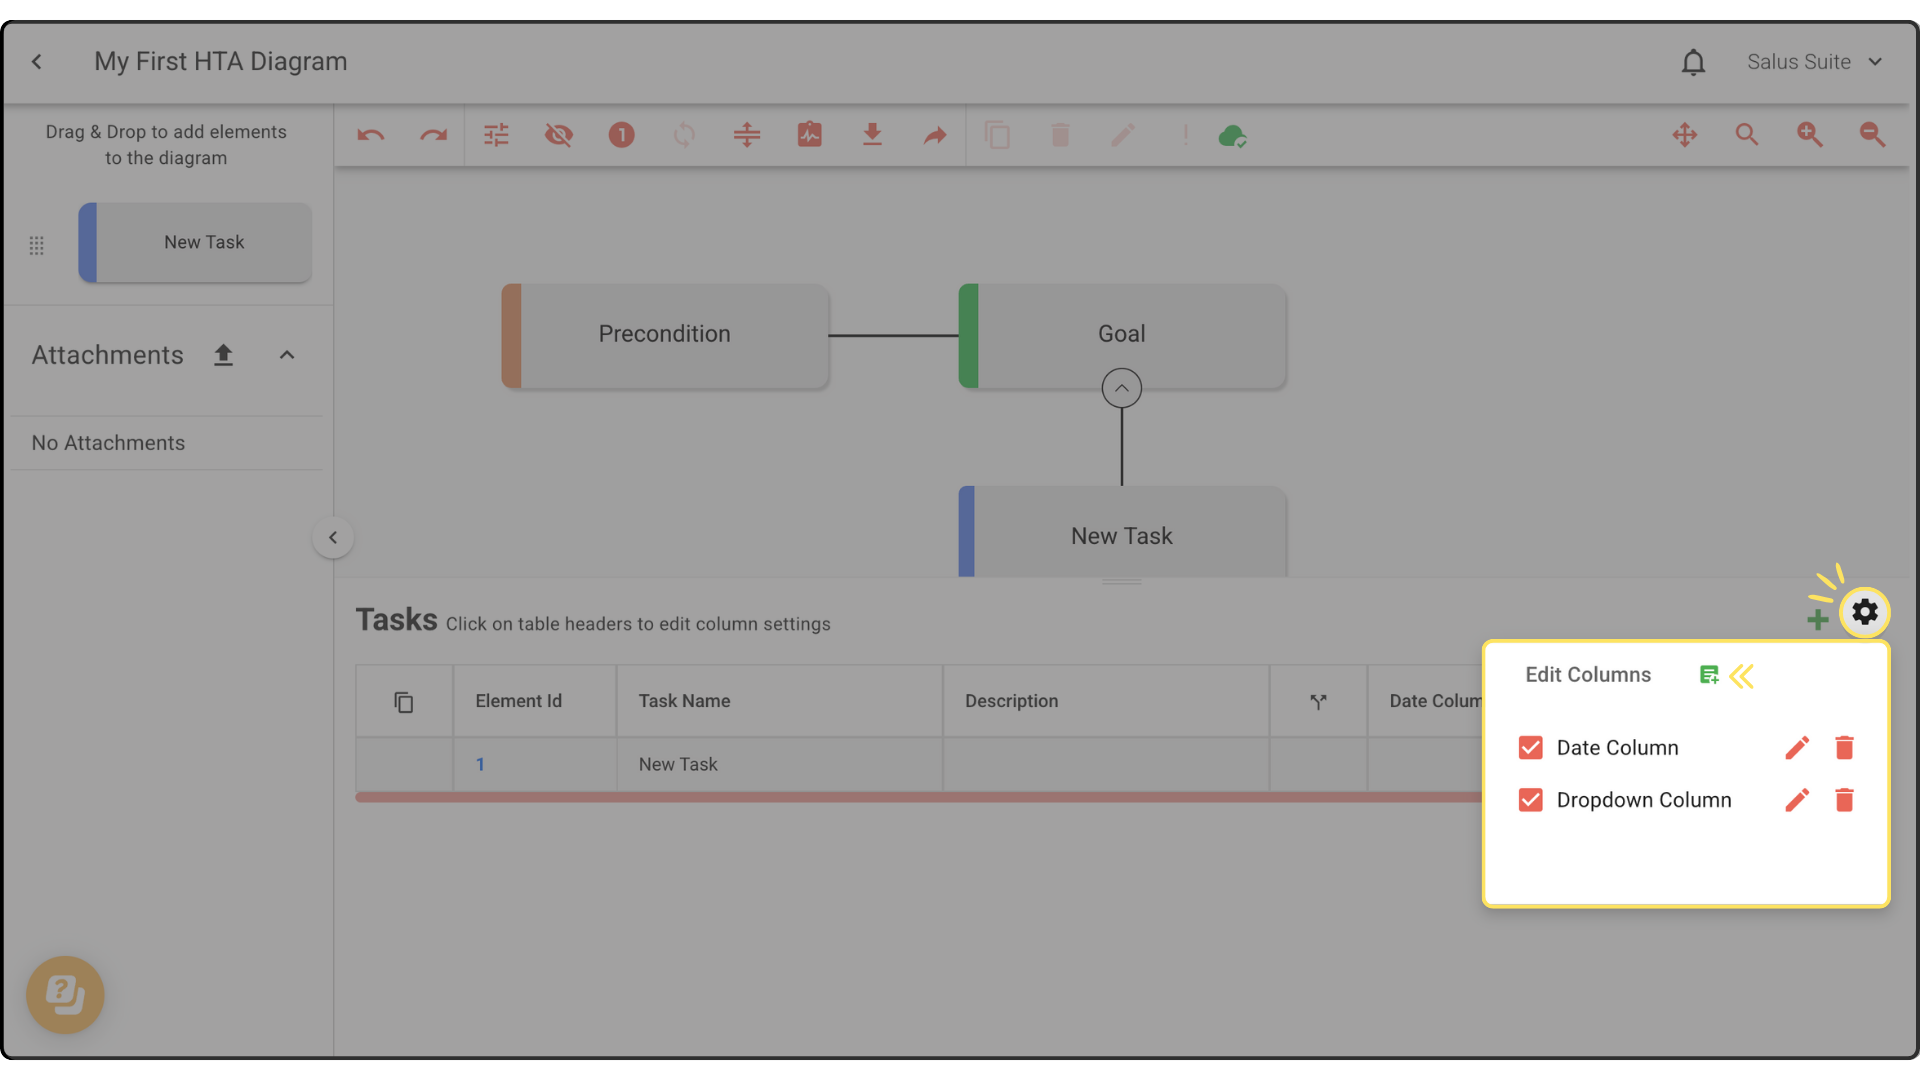This screenshot has height=1080, width=1920.
Task: Click the download diagram icon
Action: point(872,135)
